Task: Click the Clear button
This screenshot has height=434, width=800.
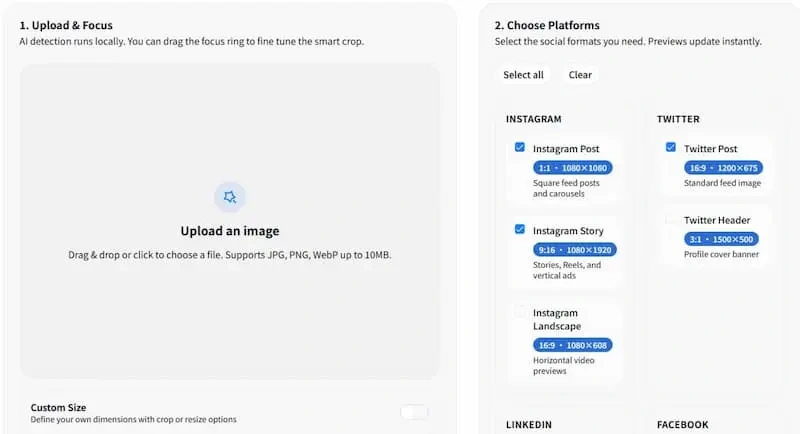Action: point(580,75)
